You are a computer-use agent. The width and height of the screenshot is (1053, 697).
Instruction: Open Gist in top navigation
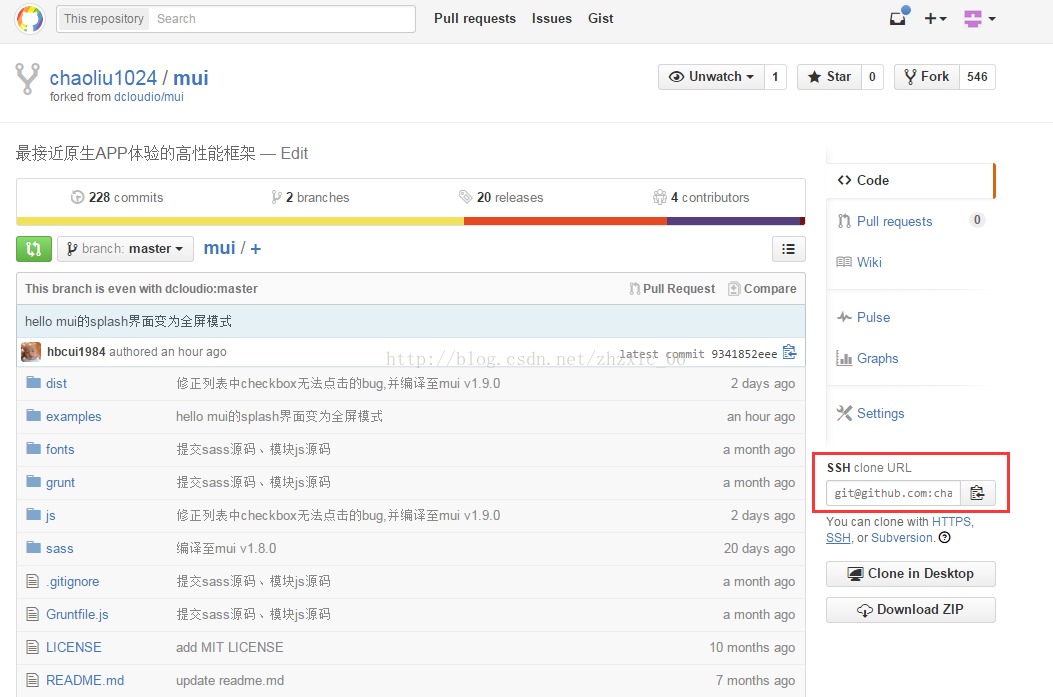tap(600, 19)
